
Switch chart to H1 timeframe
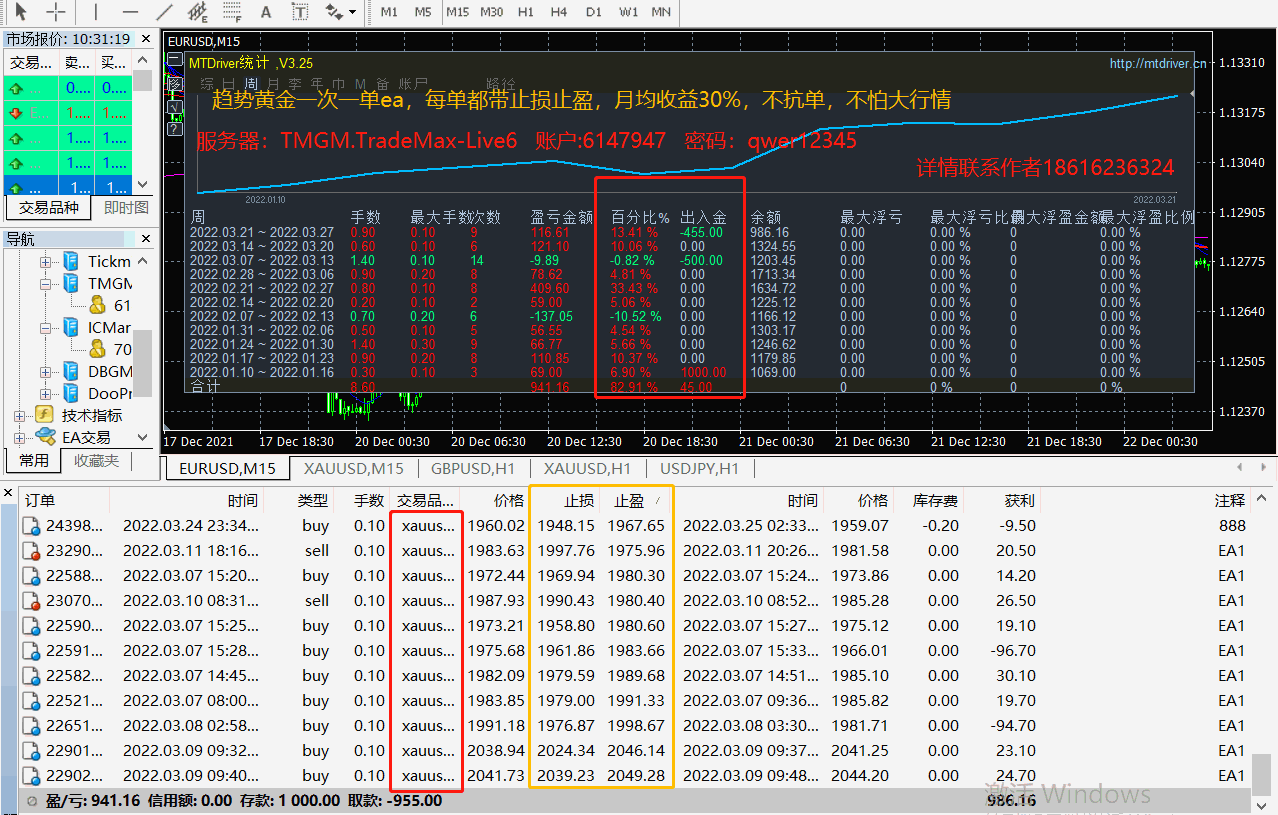coord(525,12)
